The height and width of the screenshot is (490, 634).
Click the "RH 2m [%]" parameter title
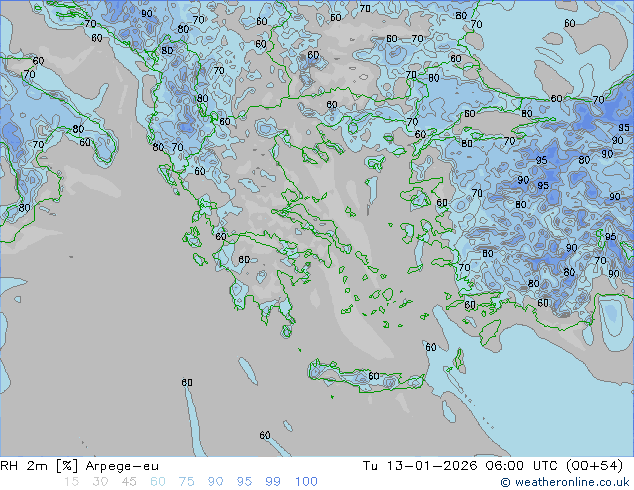coord(39,466)
